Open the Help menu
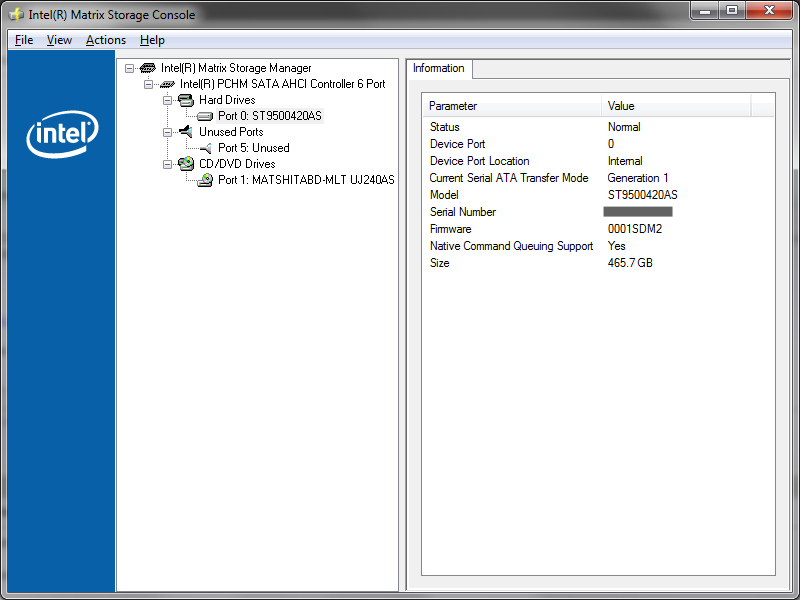This screenshot has width=800, height=600. (x=152, y=40)
